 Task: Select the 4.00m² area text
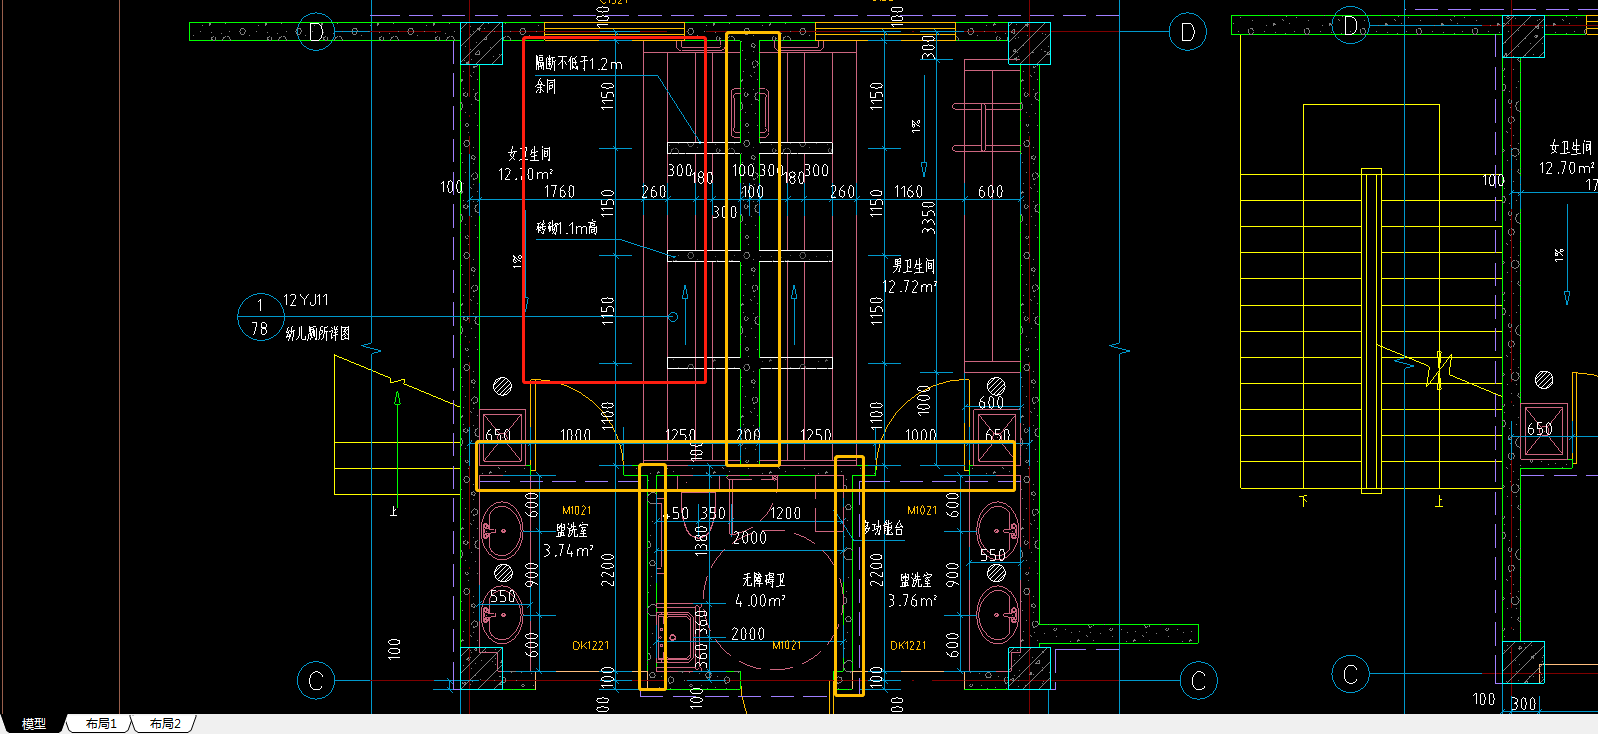tap(760, 601)
